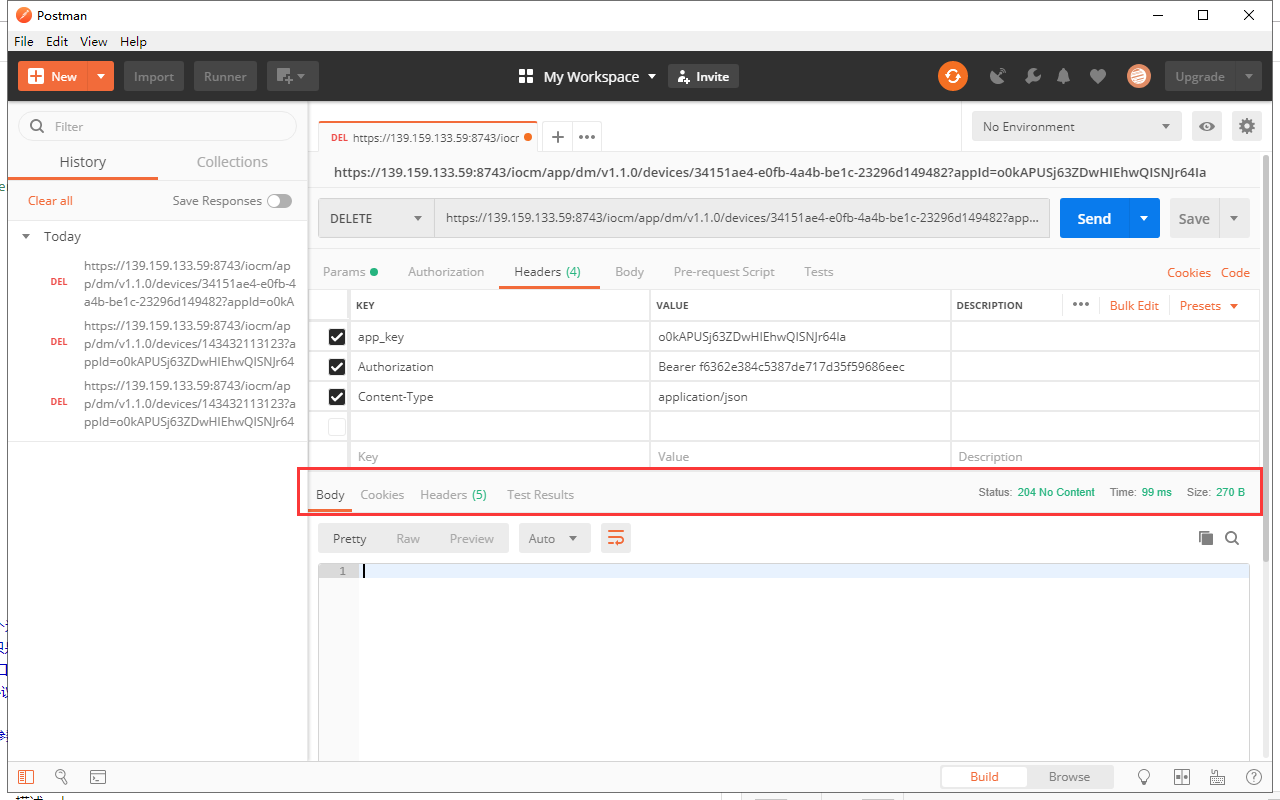This screenshot has height=800, width=1280.
Task: Copy the response body to clipboard
Action: [x=1206, y=538]
